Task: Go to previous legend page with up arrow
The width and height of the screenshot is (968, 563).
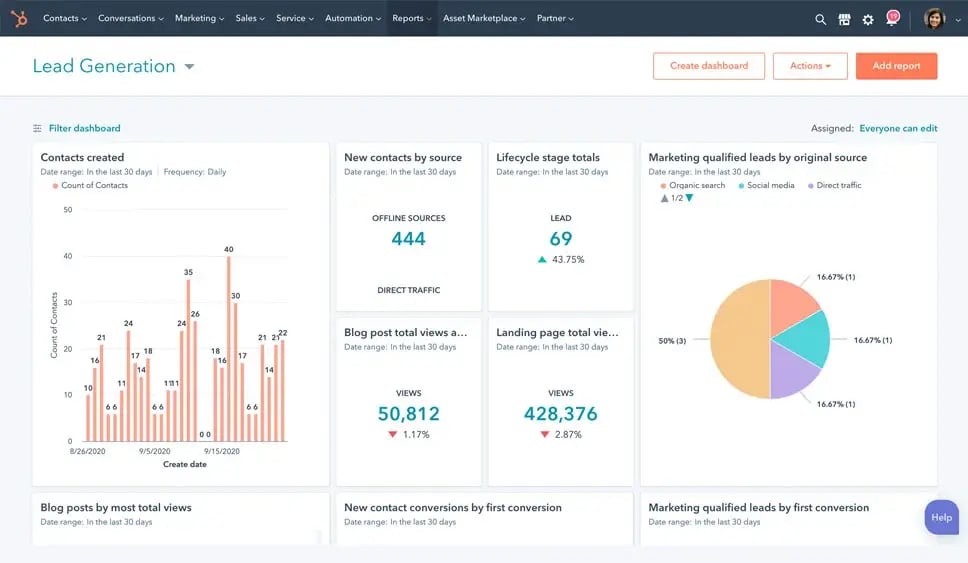Action: coord(664,198)
